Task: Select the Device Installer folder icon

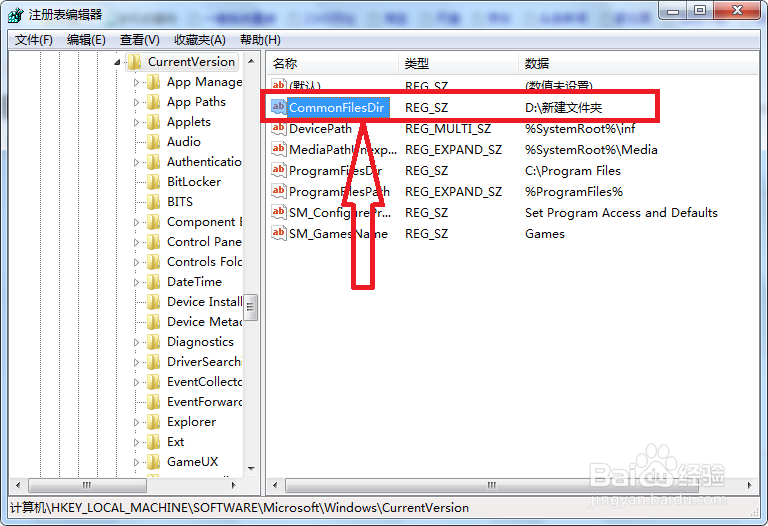Action: tap(154, 302)
